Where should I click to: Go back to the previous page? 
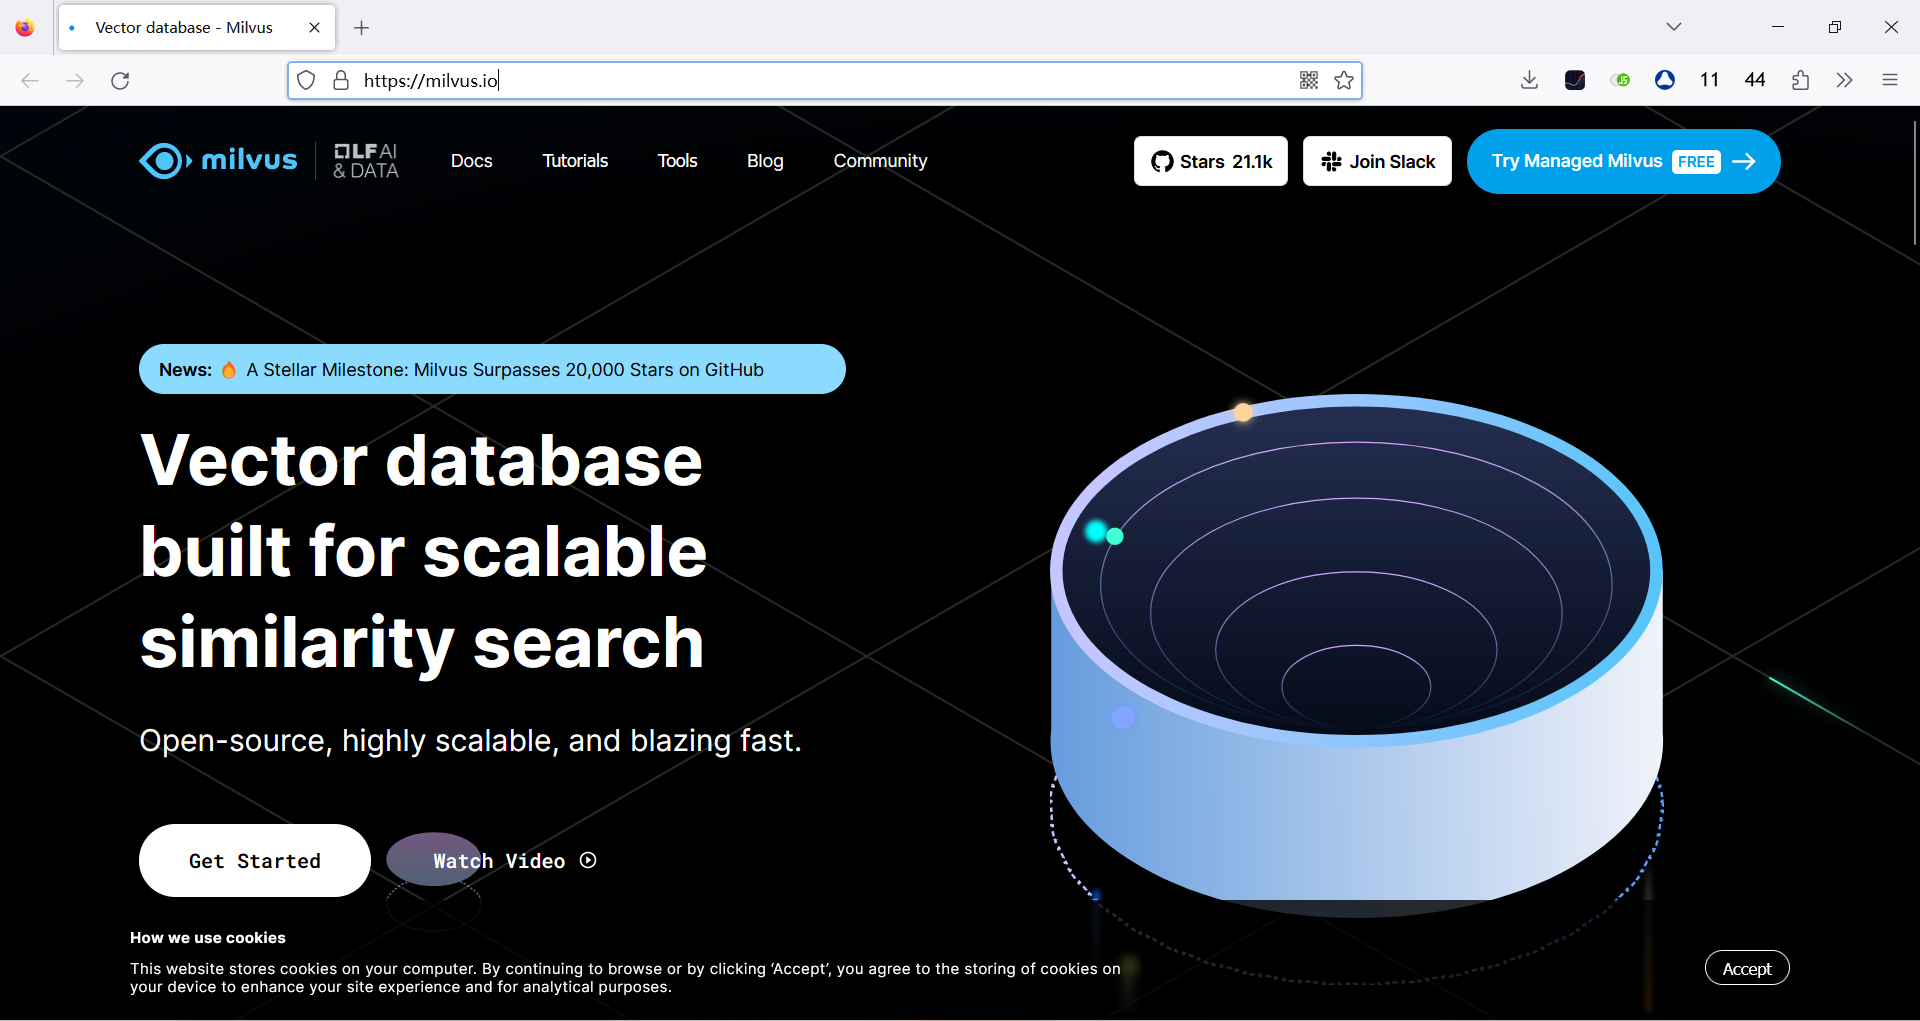[30, 80]
